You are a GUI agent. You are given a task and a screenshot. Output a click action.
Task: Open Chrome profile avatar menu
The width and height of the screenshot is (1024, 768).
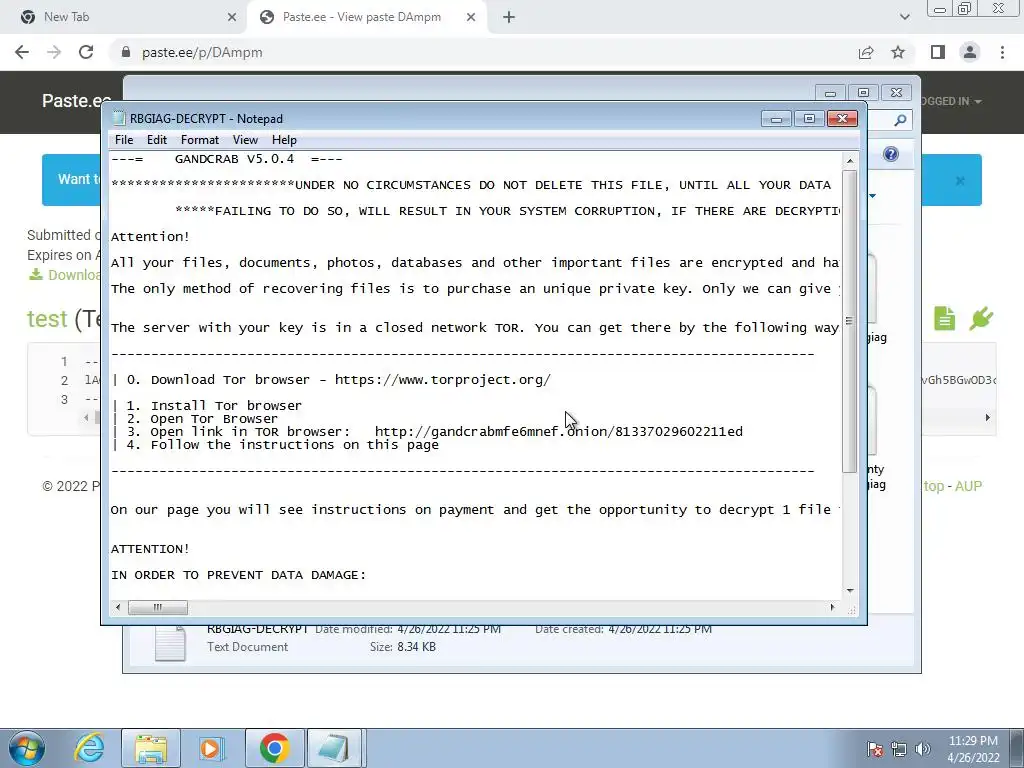(970, 52)
